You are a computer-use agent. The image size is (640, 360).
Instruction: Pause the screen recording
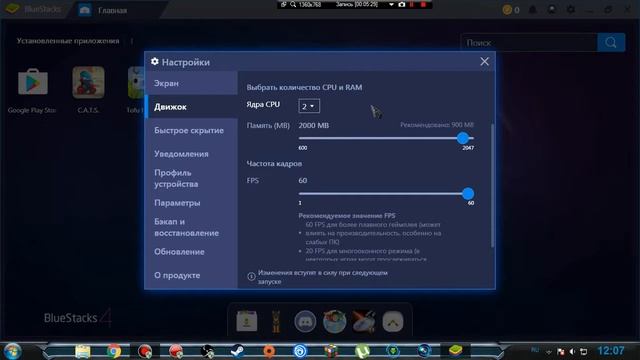pyautogui.click(x=412, y=4)
